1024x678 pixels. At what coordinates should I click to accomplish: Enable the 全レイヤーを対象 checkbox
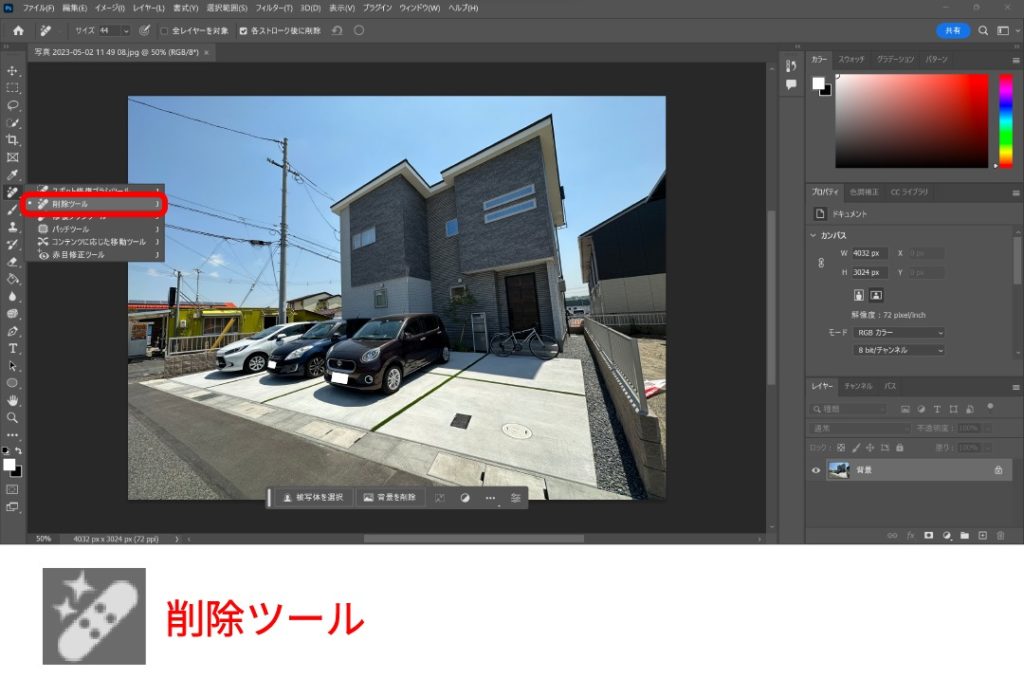pyautogui.click(x=165, y=31)
